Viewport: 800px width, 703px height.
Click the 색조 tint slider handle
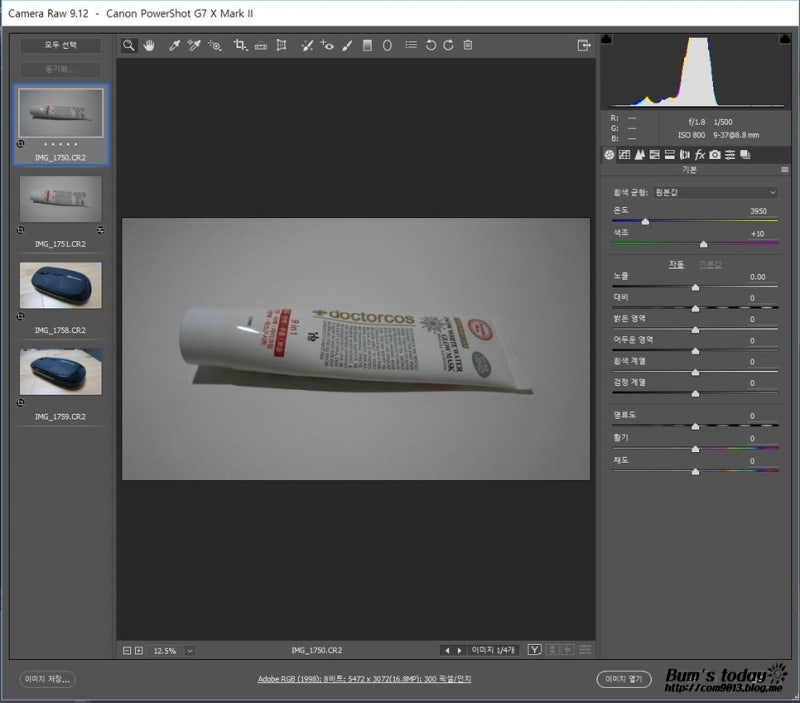[704, 244]
